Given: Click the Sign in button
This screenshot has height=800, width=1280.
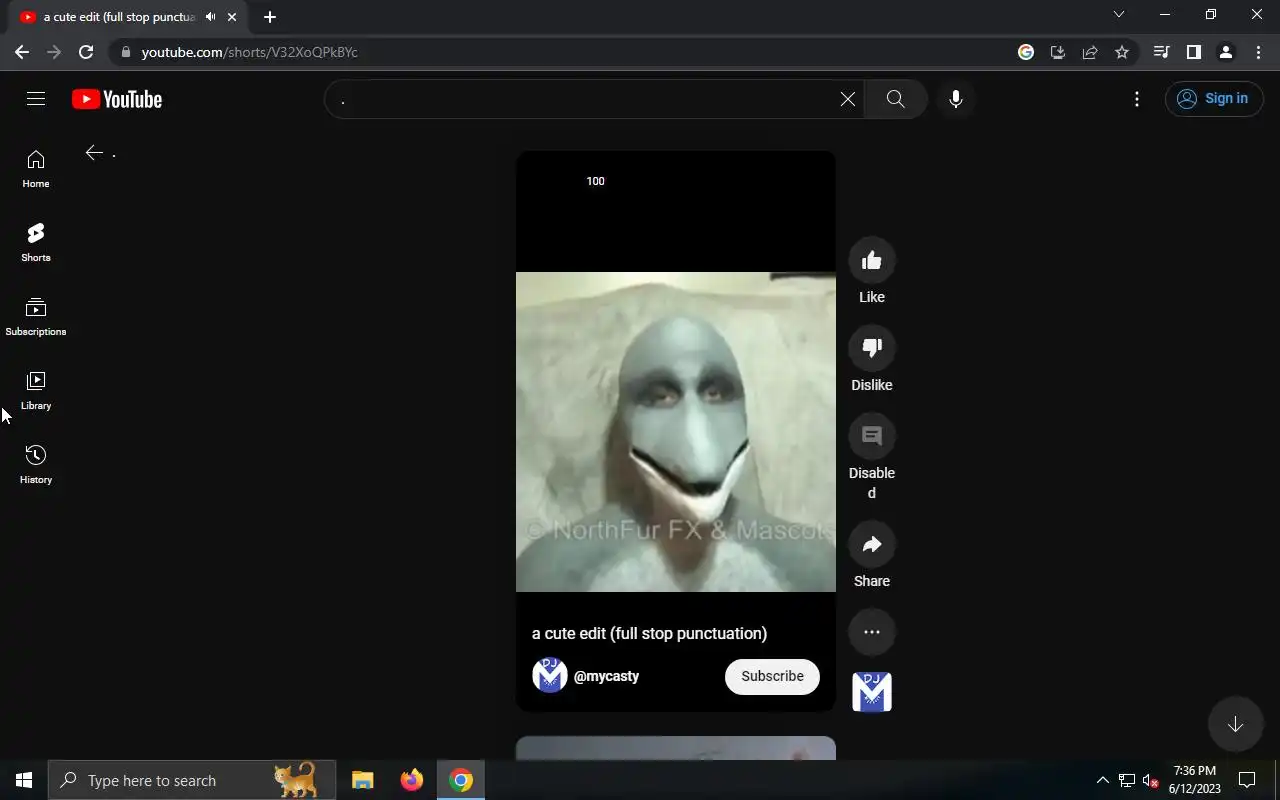Looking at the screenshot, I should coord(1214,99).
